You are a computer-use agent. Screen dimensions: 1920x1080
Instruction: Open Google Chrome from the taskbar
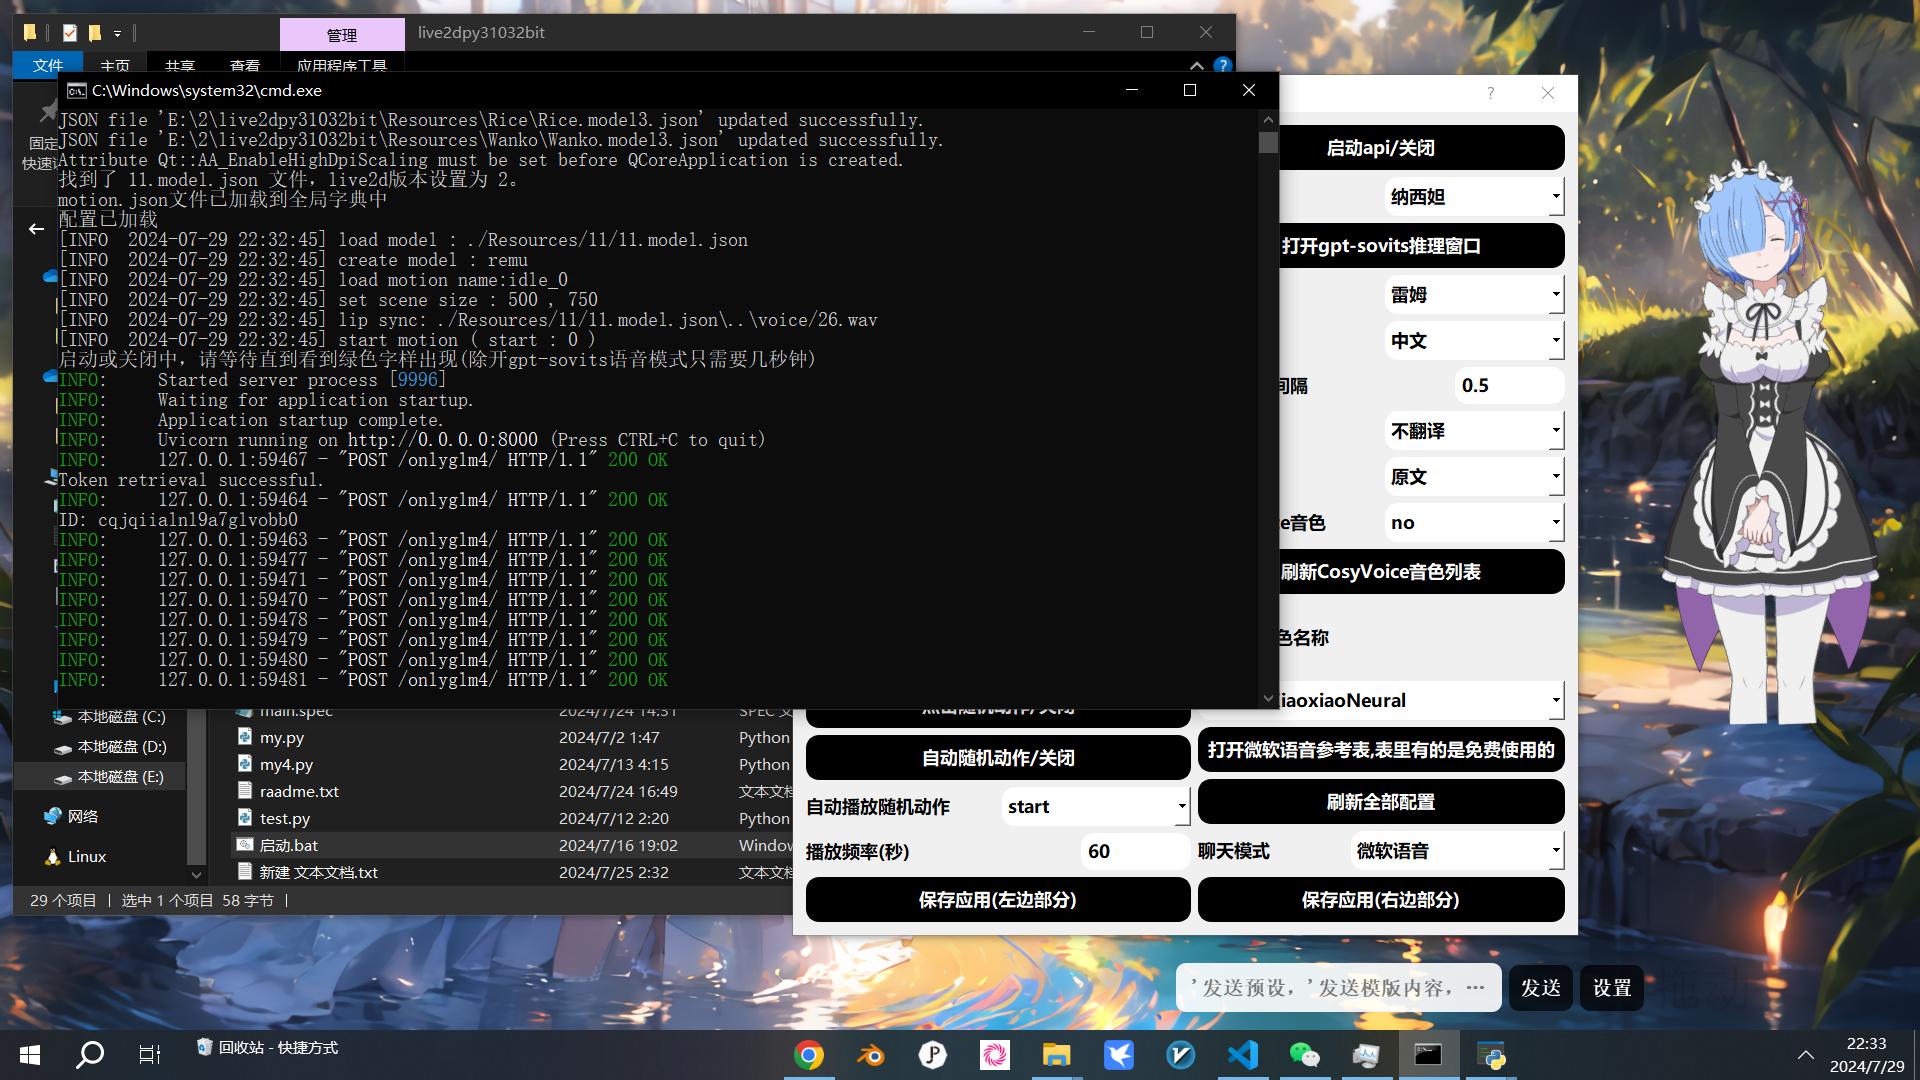click(x=809, y=1055)
